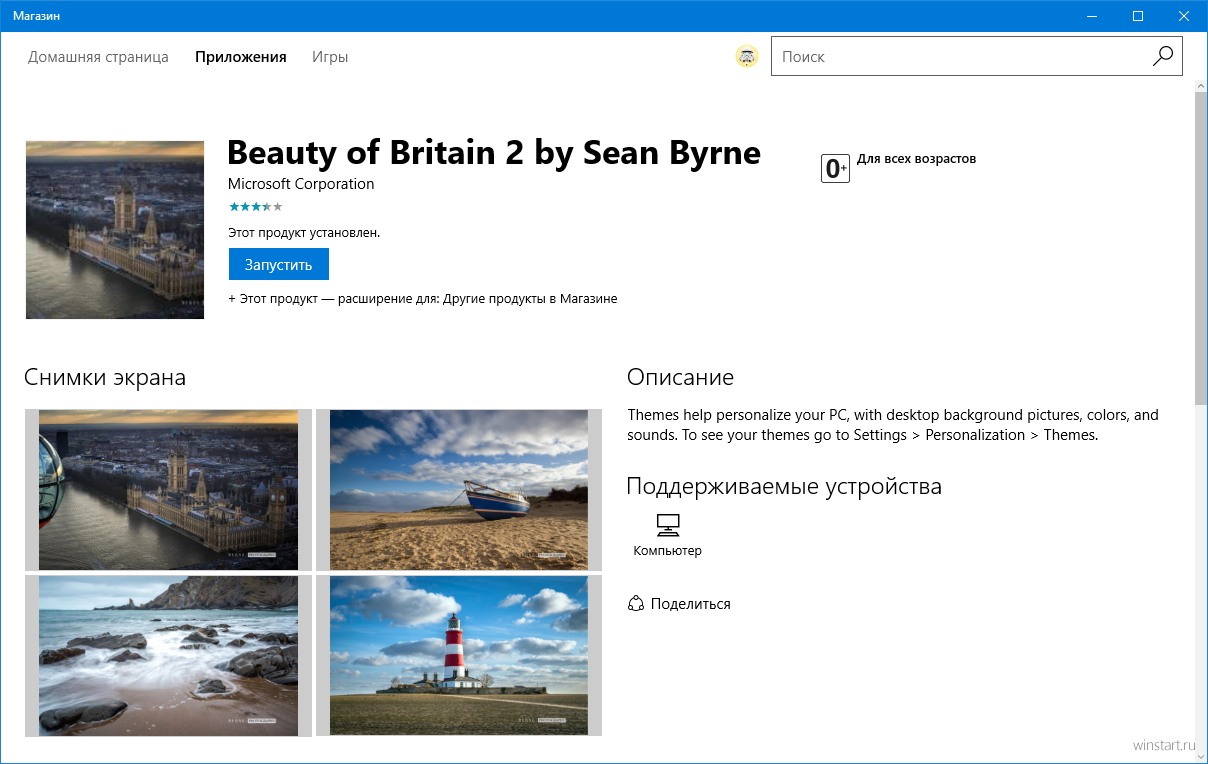Click the 0+ age rating badge

(835, 169)
